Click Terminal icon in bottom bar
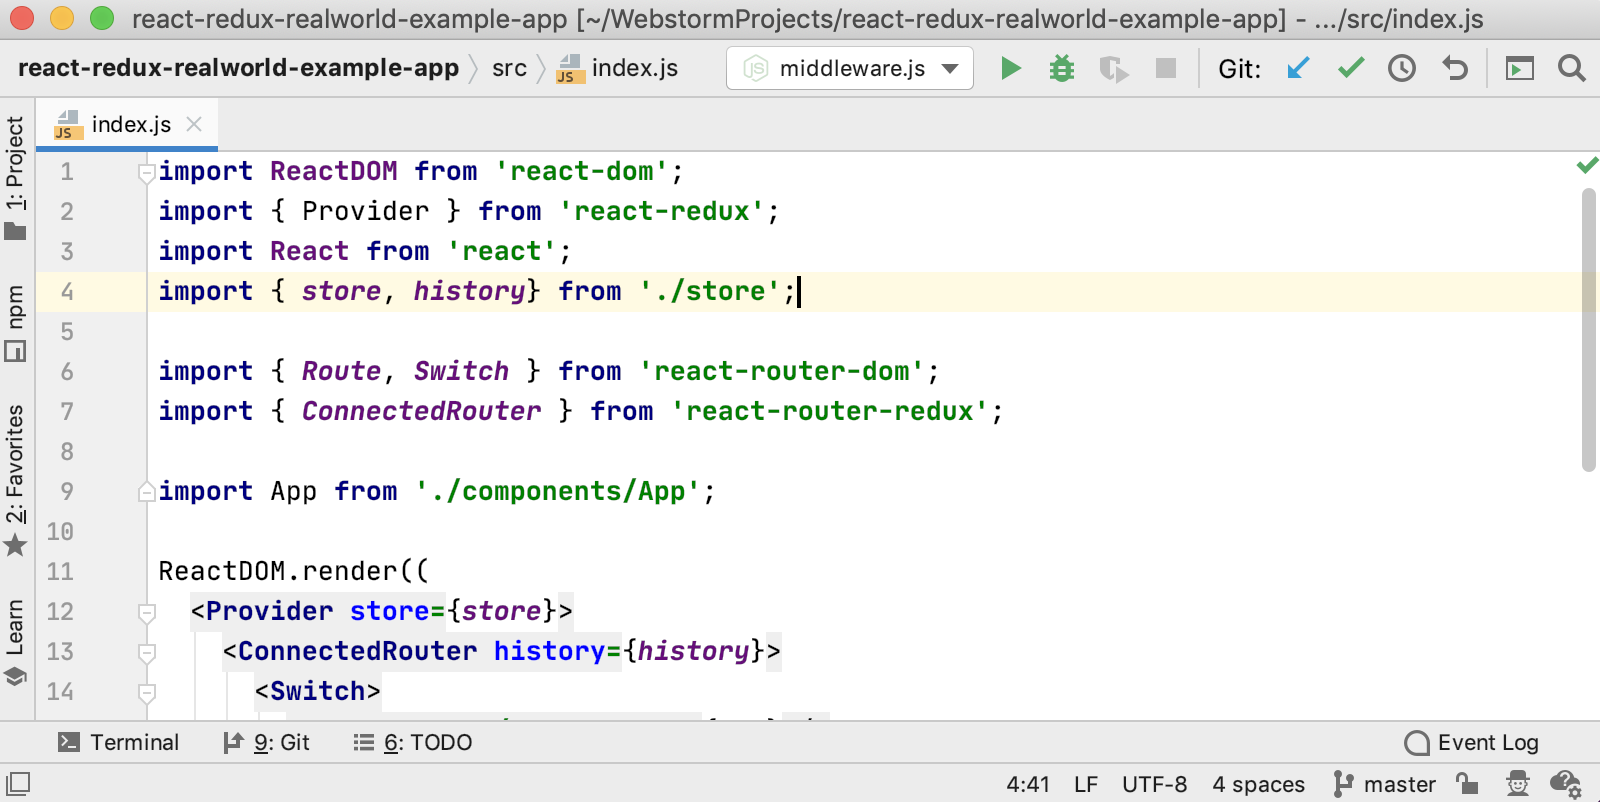The height and width of the screenshot is (802, 1600). 69,742
